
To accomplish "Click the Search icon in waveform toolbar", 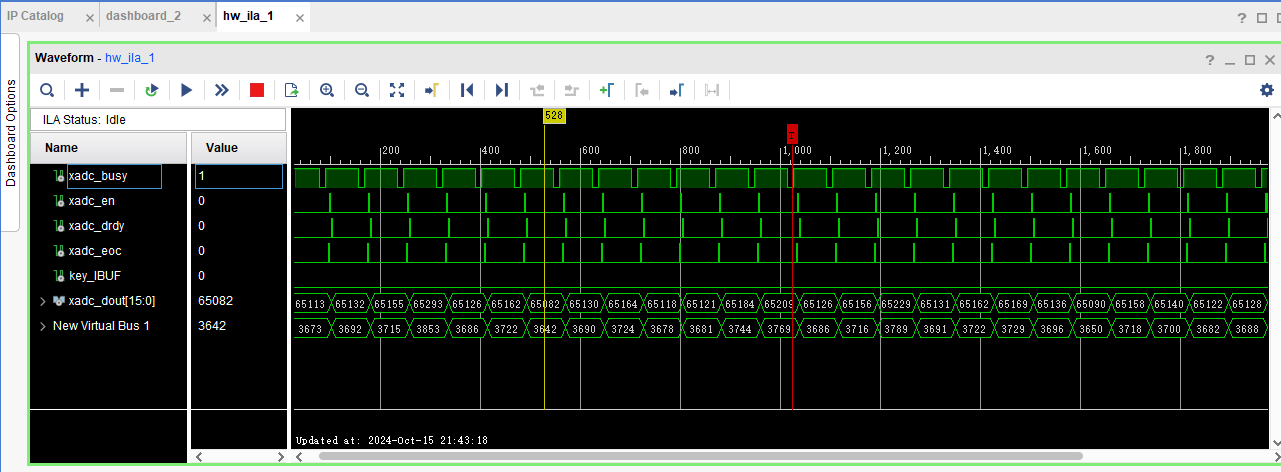I will coord(47,90).
